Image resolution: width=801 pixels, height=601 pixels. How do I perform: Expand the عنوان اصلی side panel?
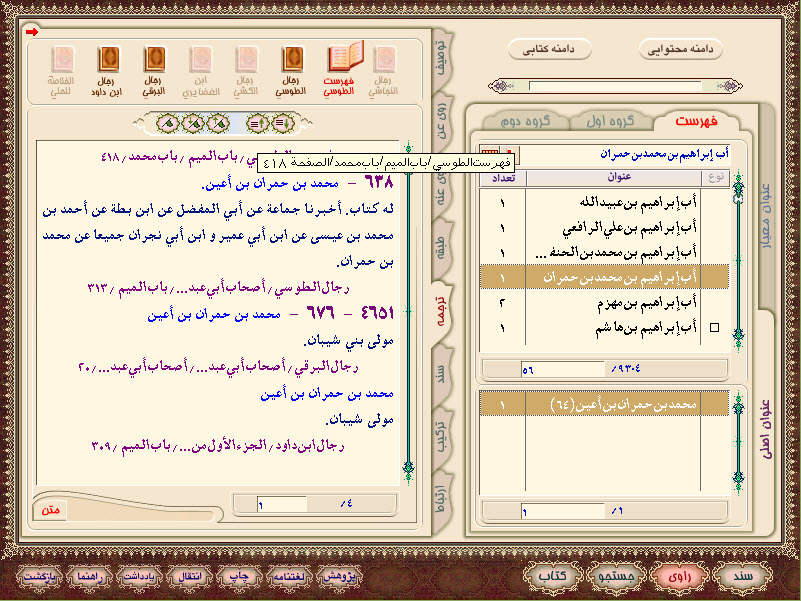[x=766, y=429]
